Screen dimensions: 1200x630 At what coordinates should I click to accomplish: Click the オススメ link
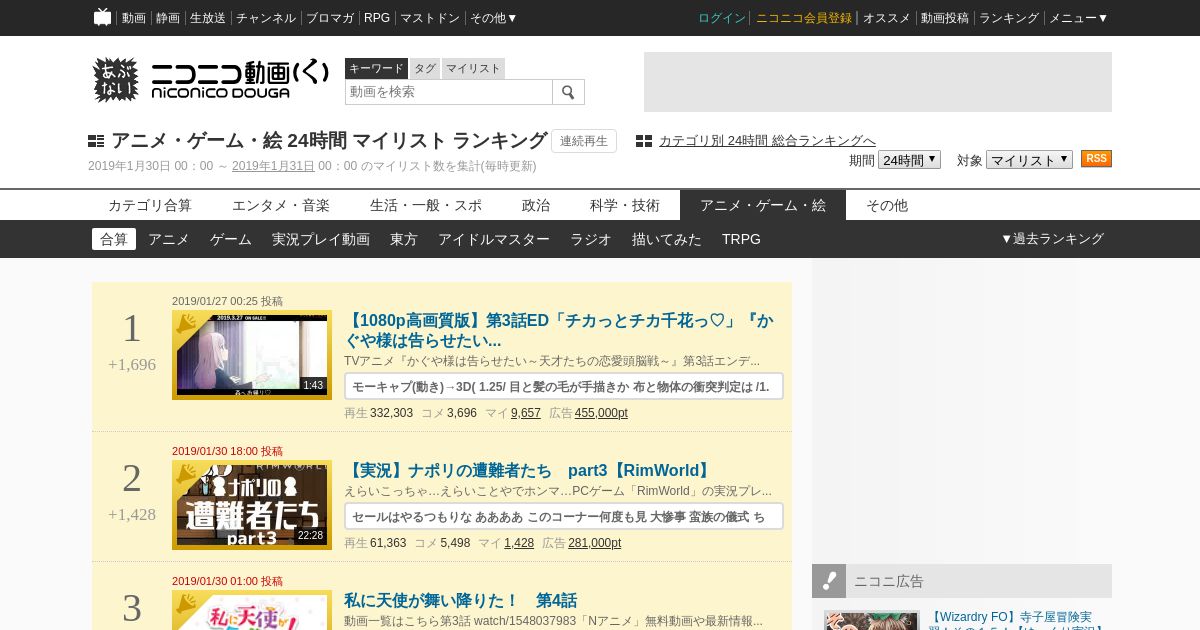pyautogui.click(x=887, y=18)
